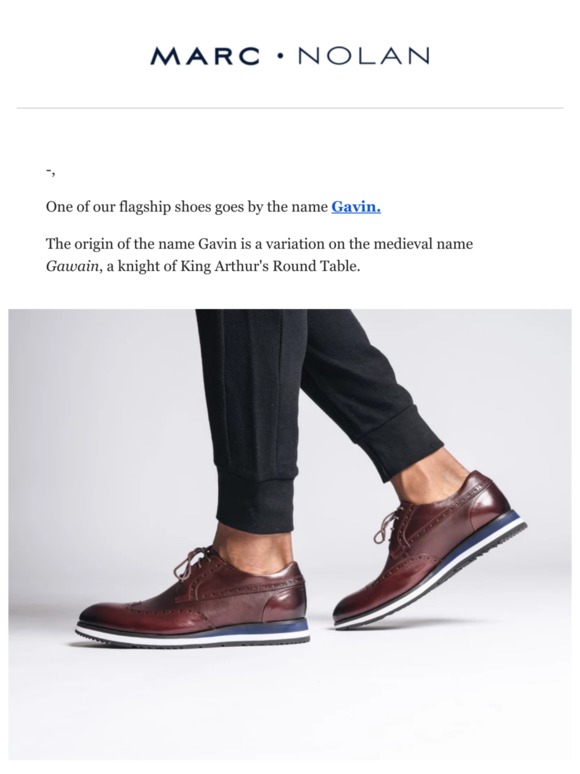The width and height of the screenshot is (580, 774).
Task: Click the word MARC in the logo
Action: click(x=205, y=56)
